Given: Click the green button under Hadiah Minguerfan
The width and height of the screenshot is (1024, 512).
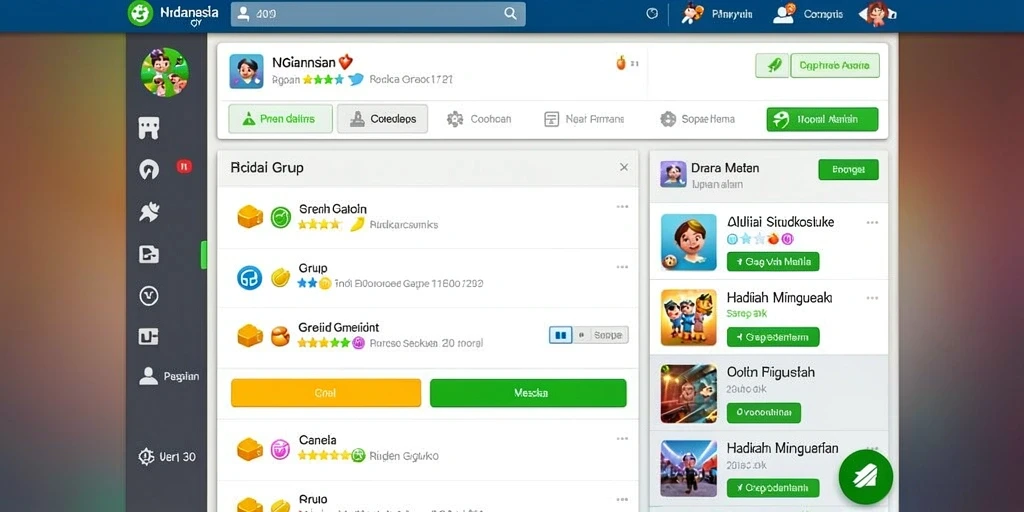Looking at the screenshot, I should pyautogui.click(x=773, y=488).
